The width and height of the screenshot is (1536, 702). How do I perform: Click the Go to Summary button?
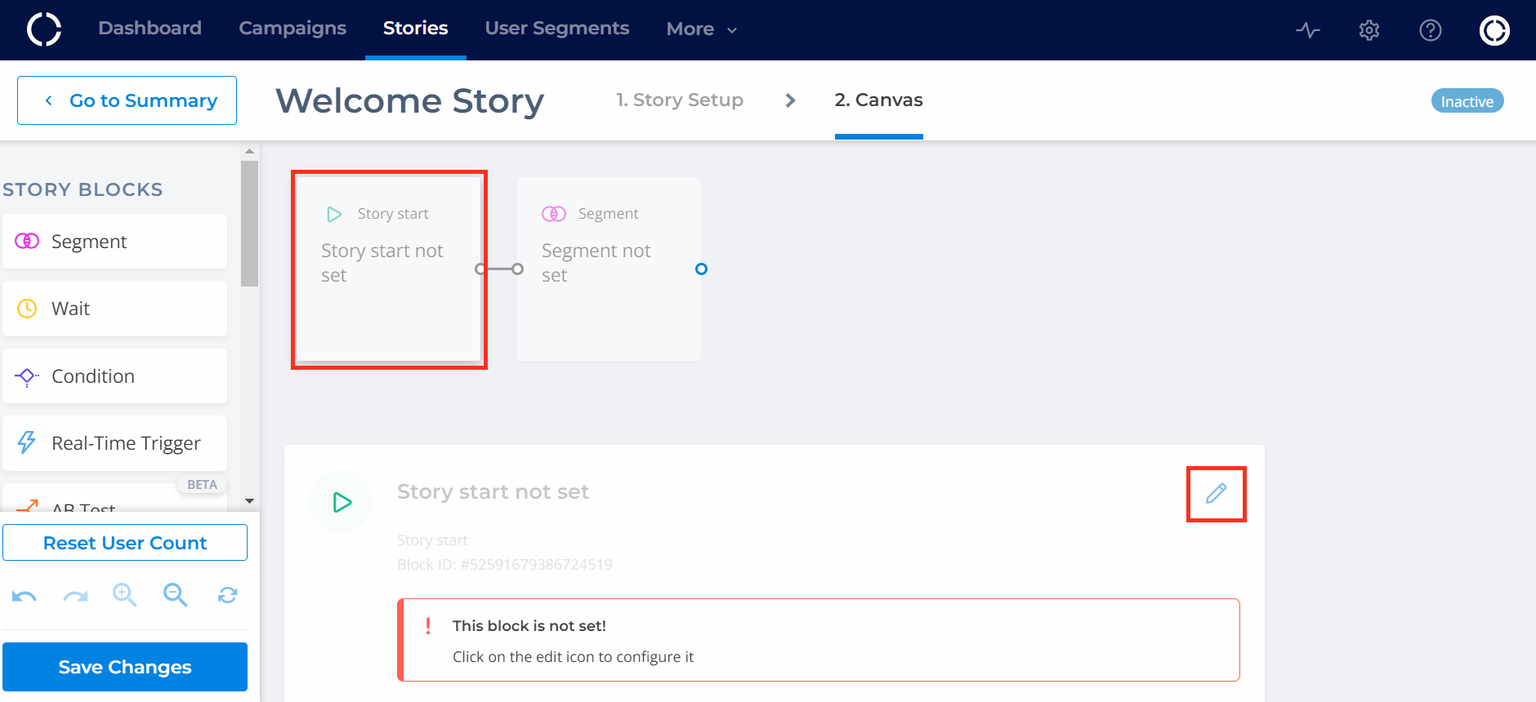pos(127,100)
